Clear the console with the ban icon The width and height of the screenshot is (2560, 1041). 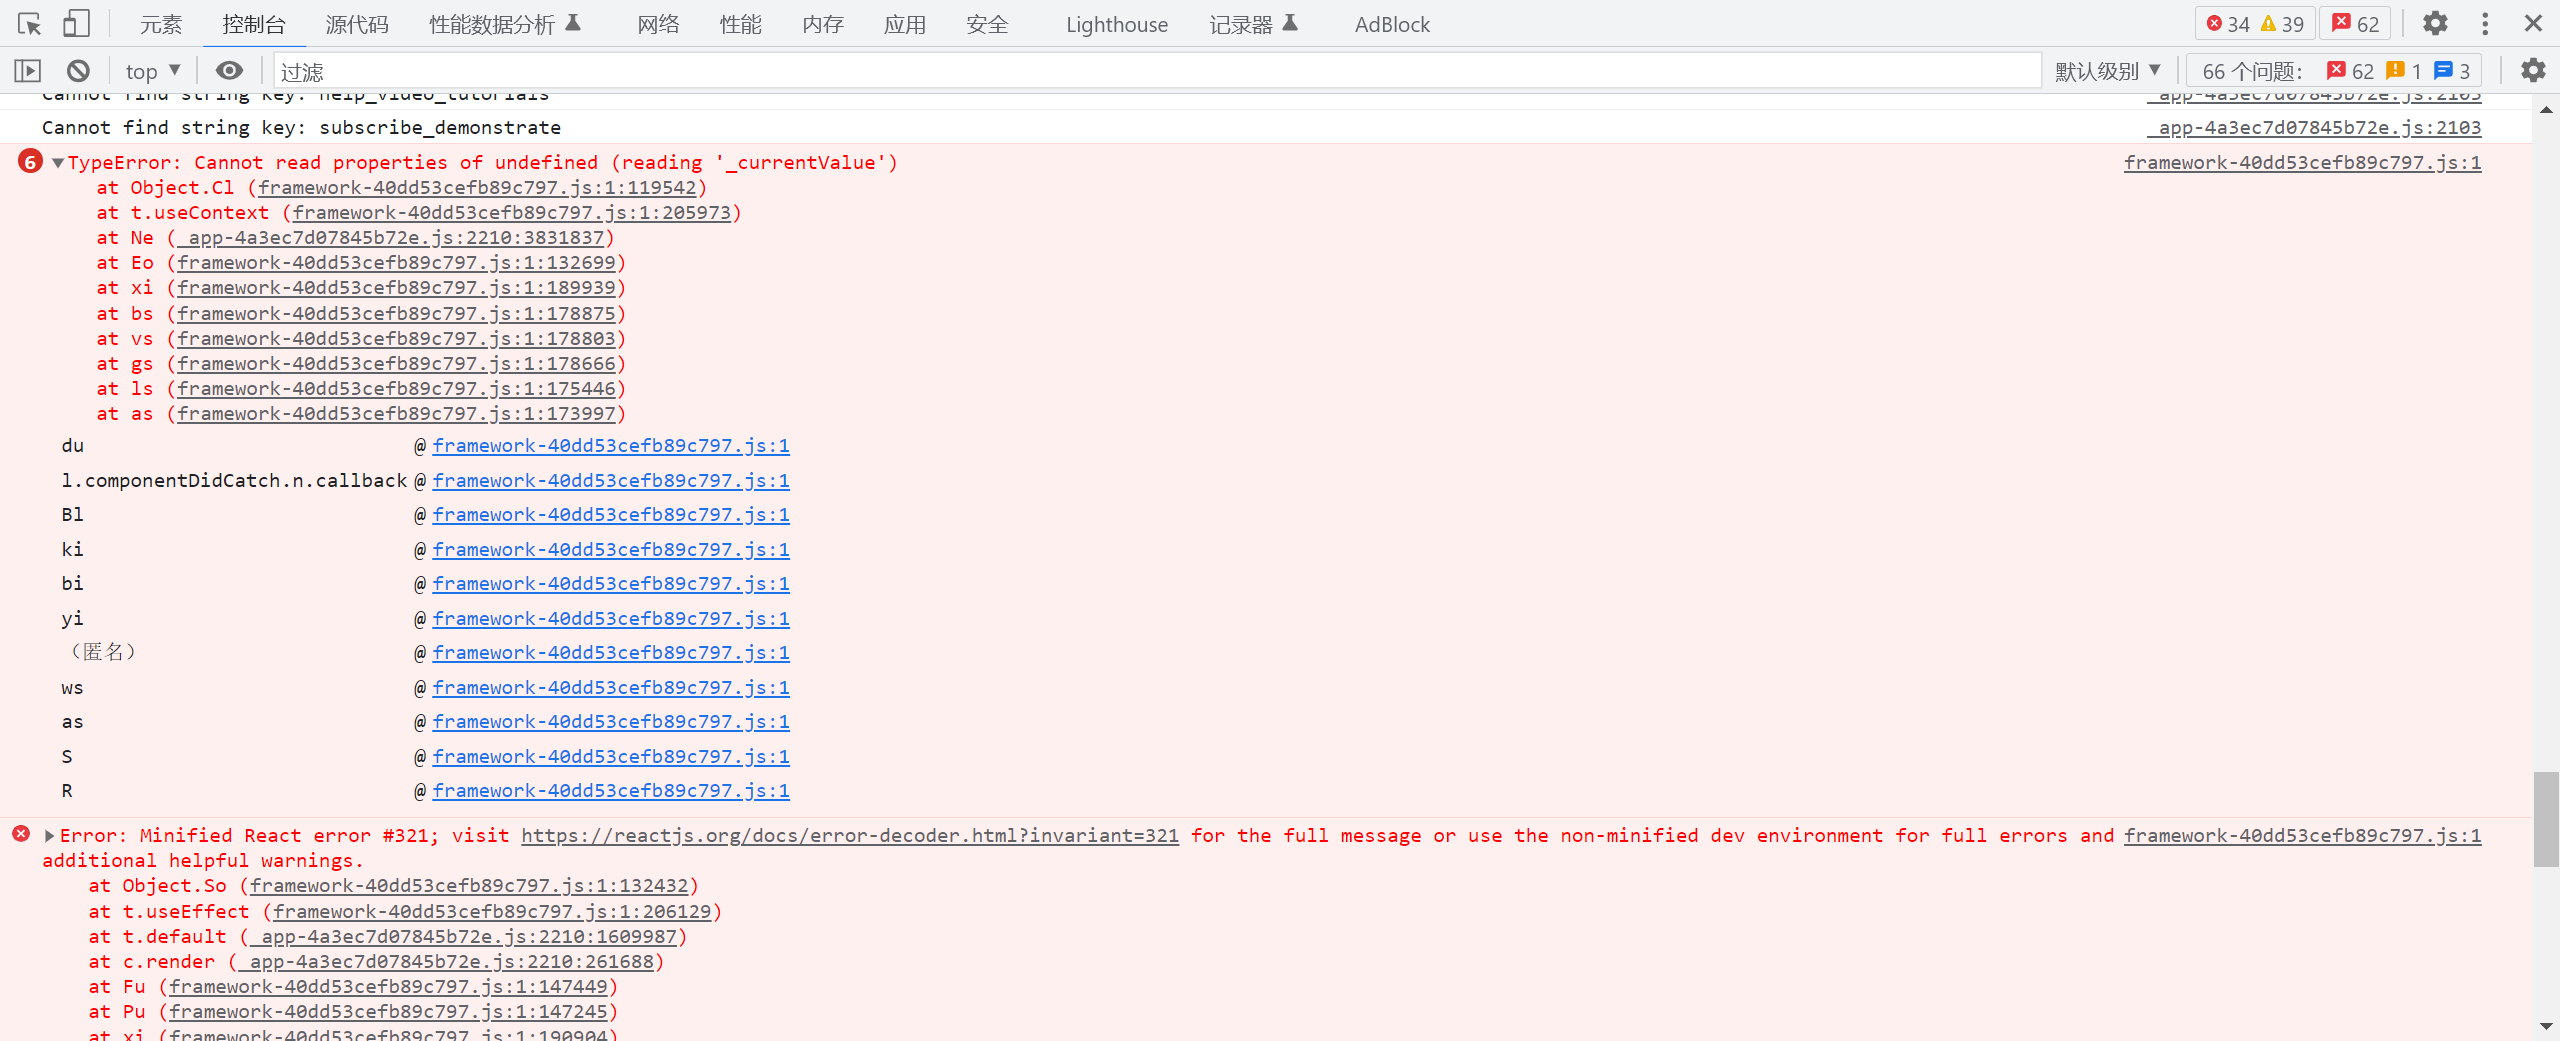(78, 71)
